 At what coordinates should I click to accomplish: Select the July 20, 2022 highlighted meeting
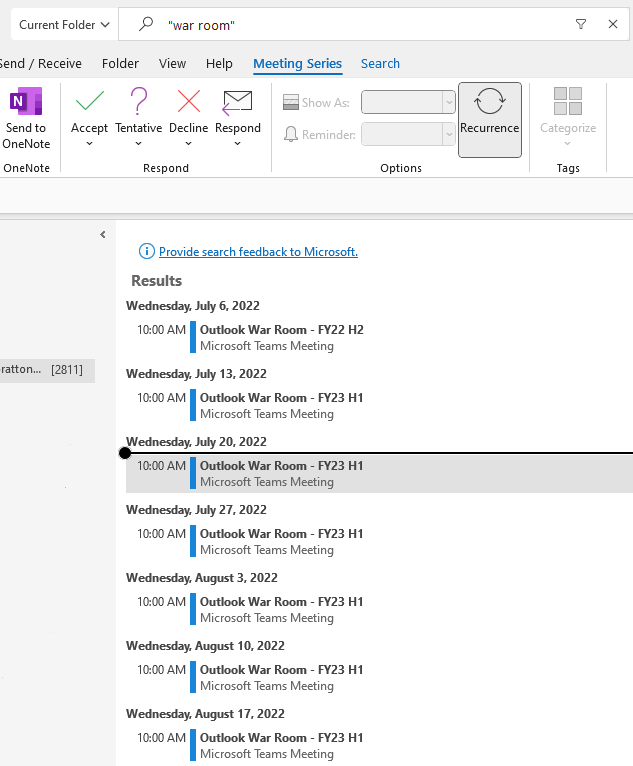click(x=379, y=473)
